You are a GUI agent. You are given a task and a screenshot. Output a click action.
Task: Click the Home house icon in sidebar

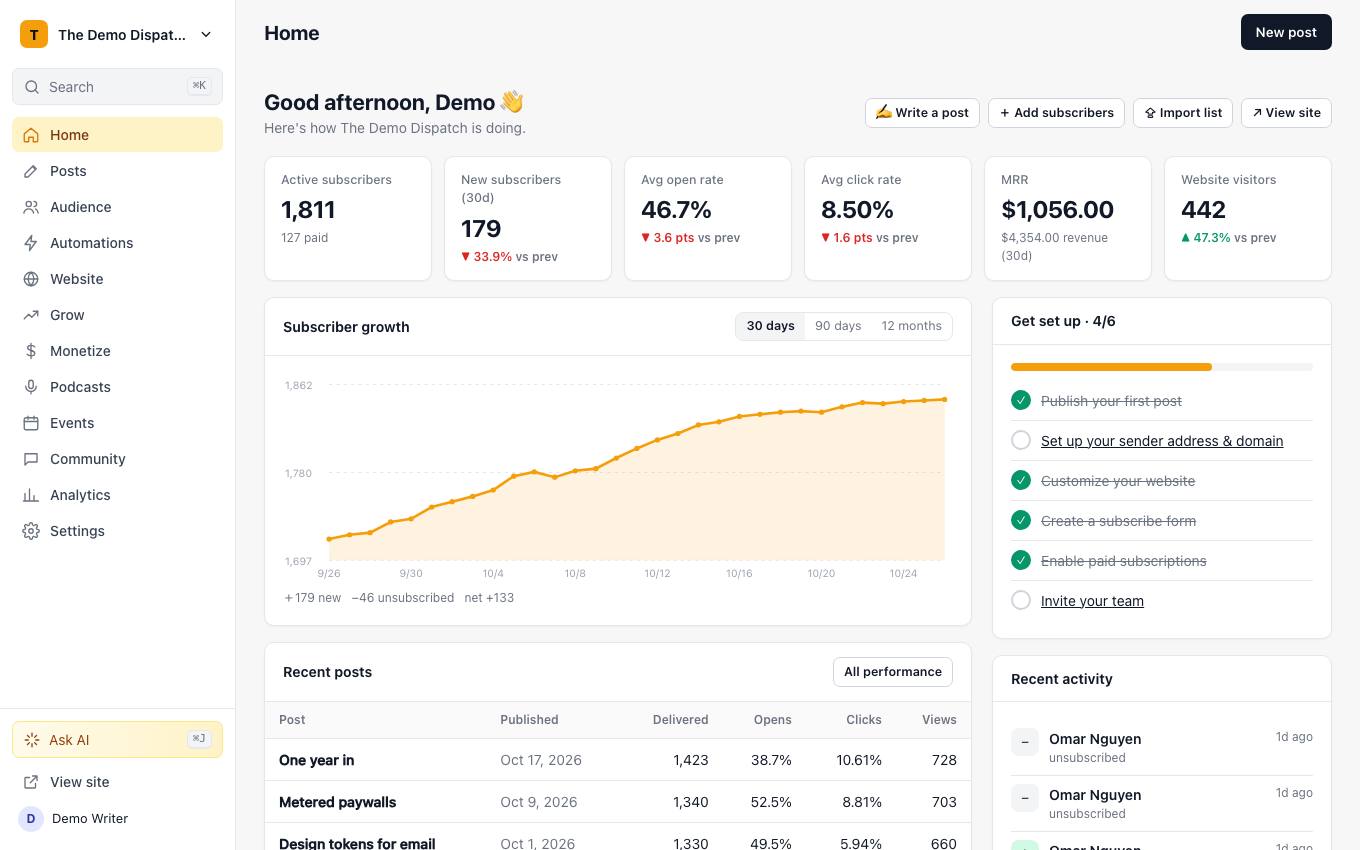(x=31, y=135)
